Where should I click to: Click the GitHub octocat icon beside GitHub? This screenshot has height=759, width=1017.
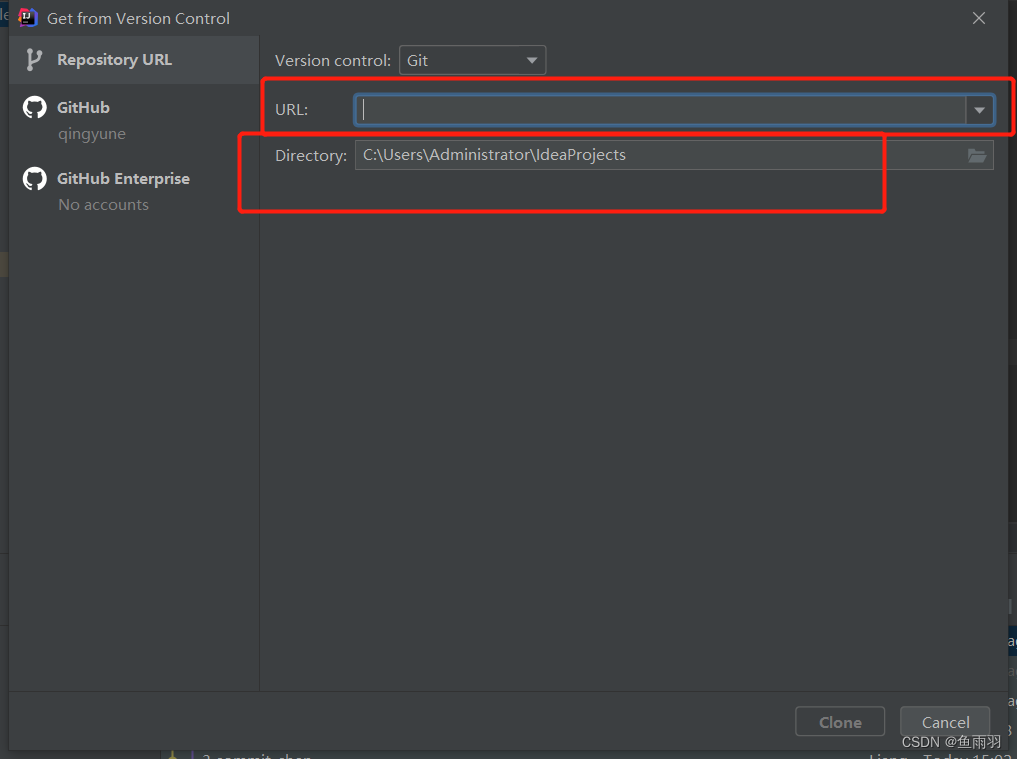pyautogui.click(x=34, y=107)
